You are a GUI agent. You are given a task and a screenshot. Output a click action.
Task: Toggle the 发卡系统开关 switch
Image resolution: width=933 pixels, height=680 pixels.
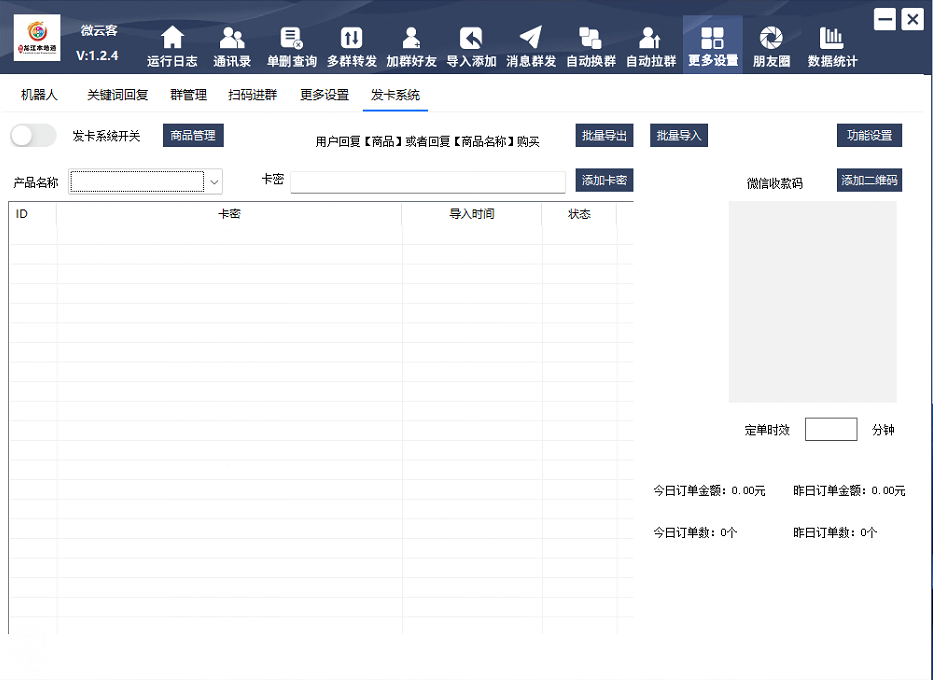[33, 136]
